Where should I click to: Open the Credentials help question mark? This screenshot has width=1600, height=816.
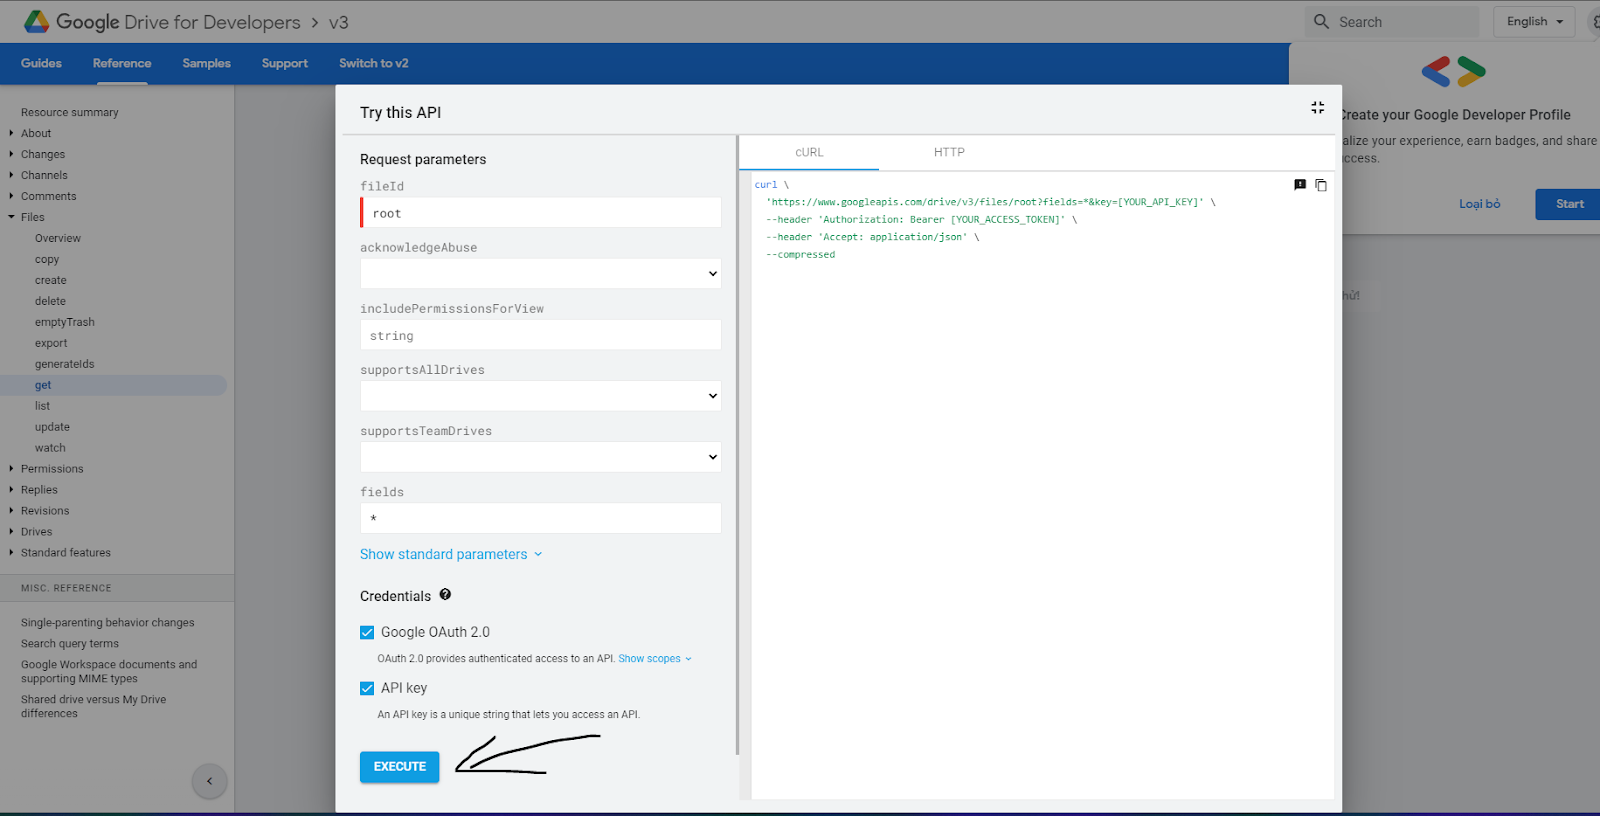[445, 595]
